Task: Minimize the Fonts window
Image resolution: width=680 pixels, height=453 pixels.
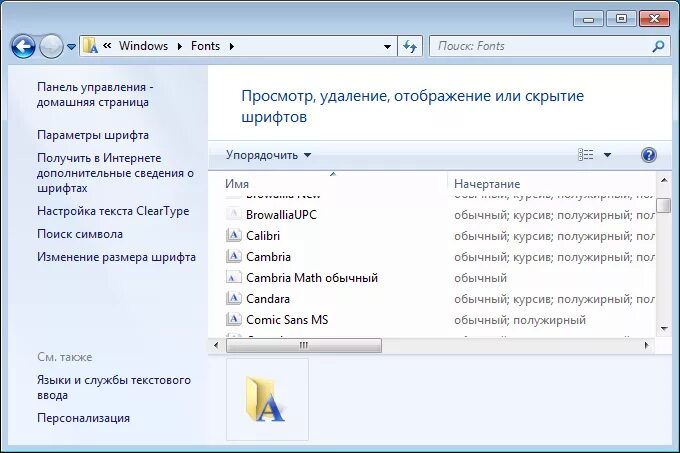Action: tap(588, 19)
